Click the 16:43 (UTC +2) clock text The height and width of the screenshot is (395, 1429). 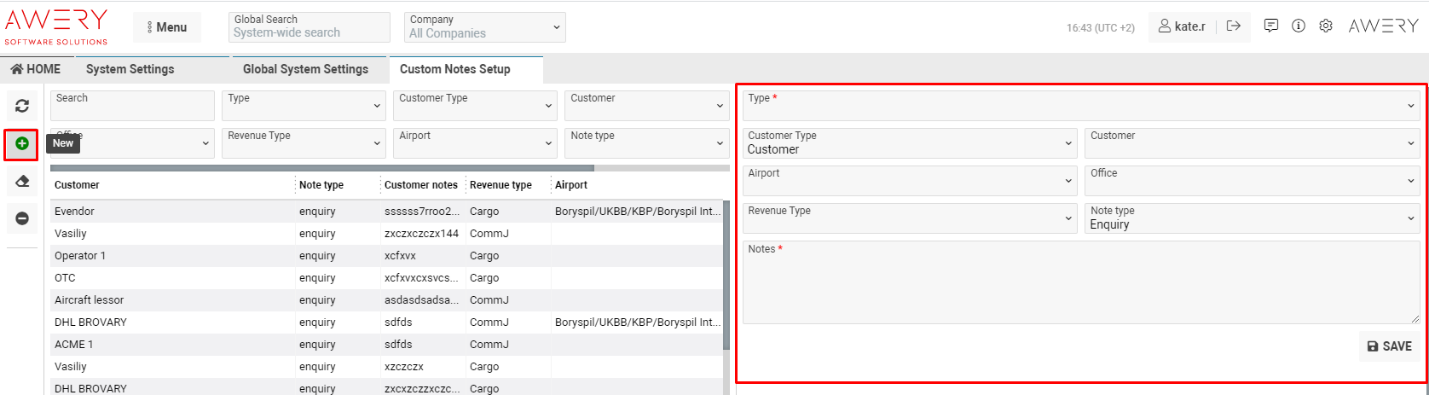[1100, 28]
